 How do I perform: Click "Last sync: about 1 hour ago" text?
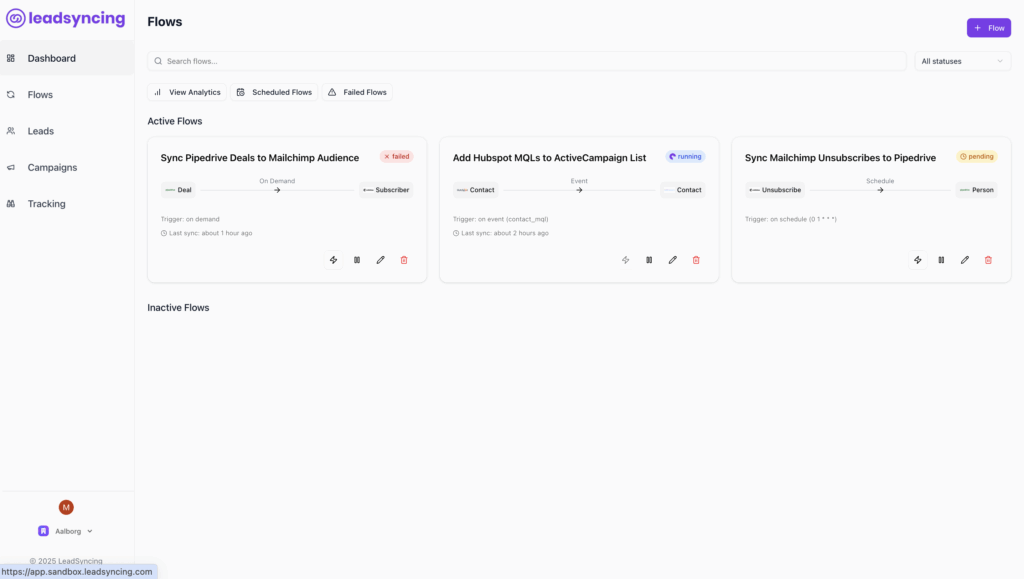[206, 233]
